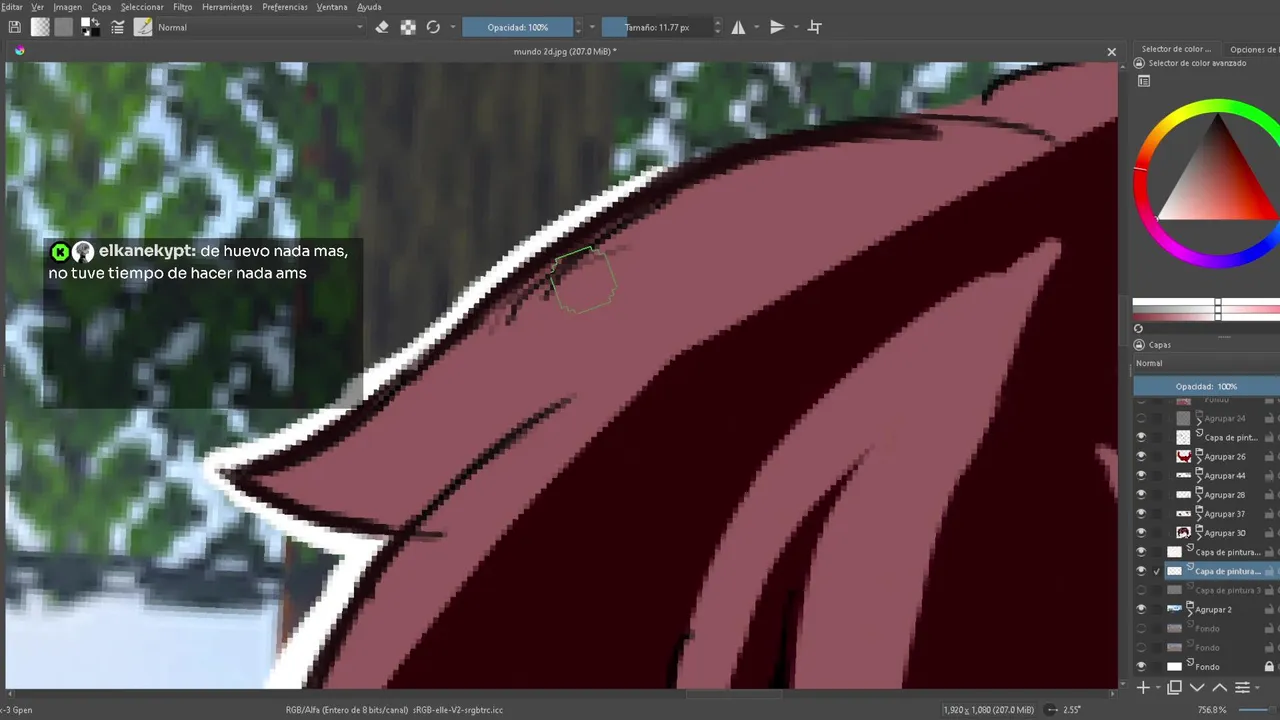
Task: Open the layer blending mode Normal dropdown
Action: click(x=1206, y=363)
